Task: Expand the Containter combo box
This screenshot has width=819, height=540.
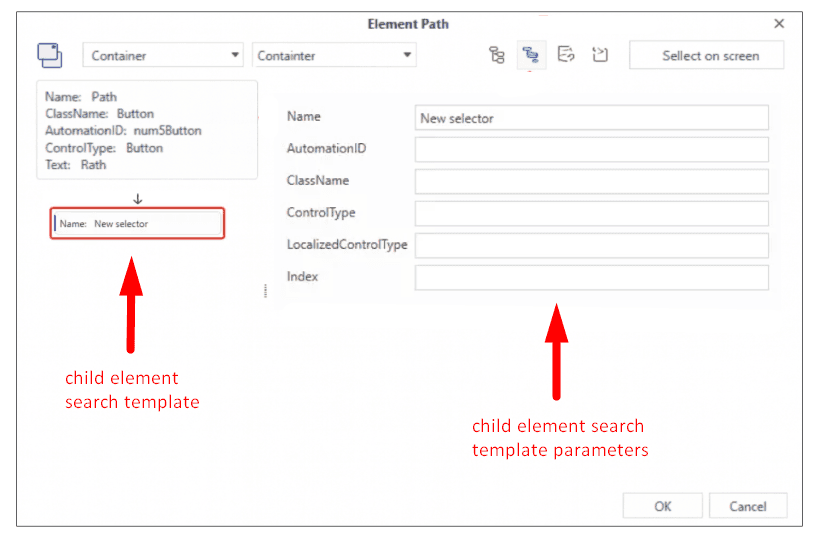Action: coord(334,55)
